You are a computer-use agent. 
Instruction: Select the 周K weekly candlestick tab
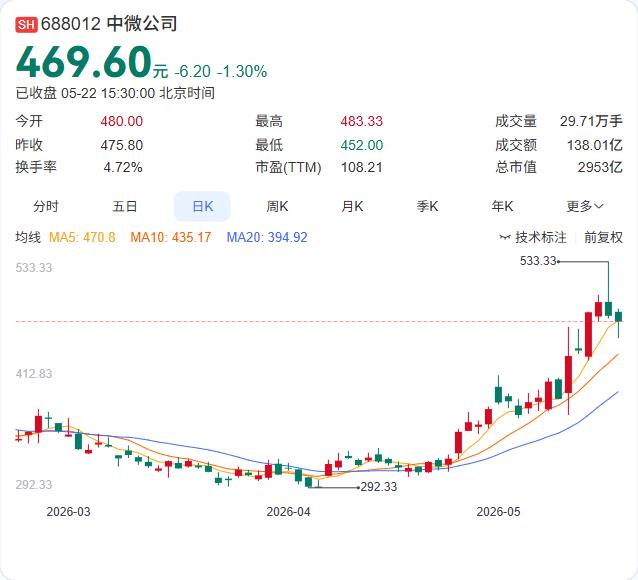277,206
